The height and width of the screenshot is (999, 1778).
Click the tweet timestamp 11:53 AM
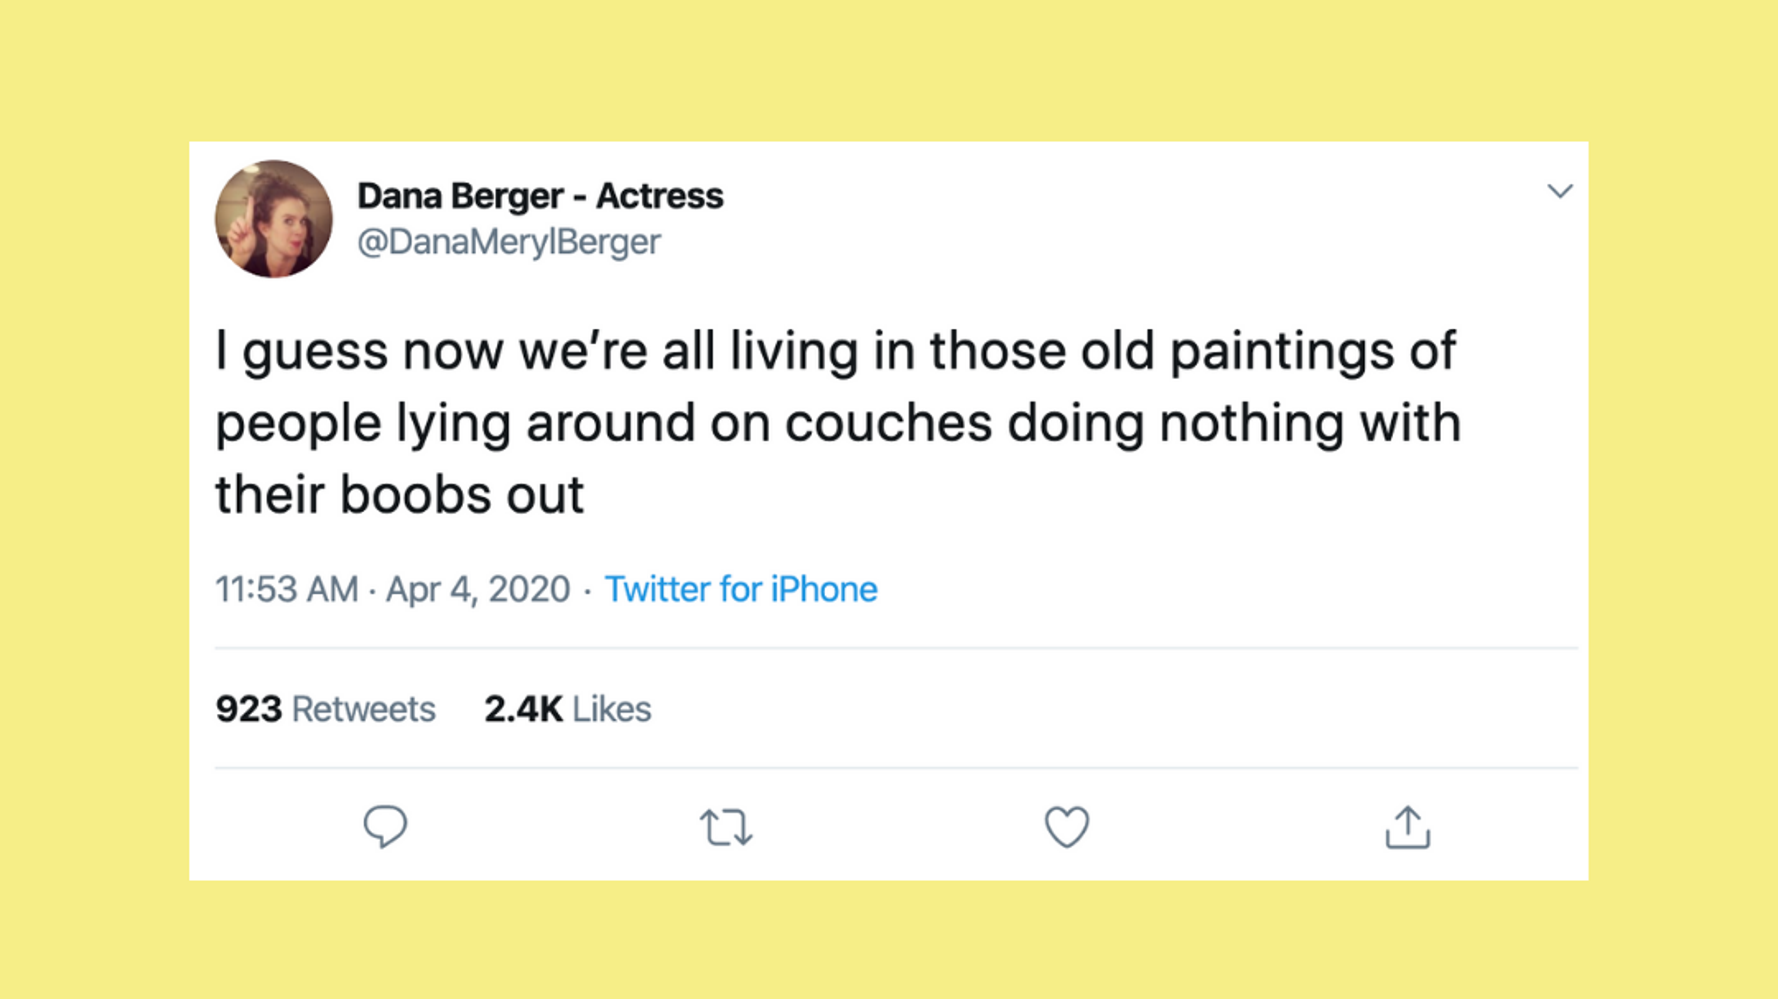(x=286, y=589)
